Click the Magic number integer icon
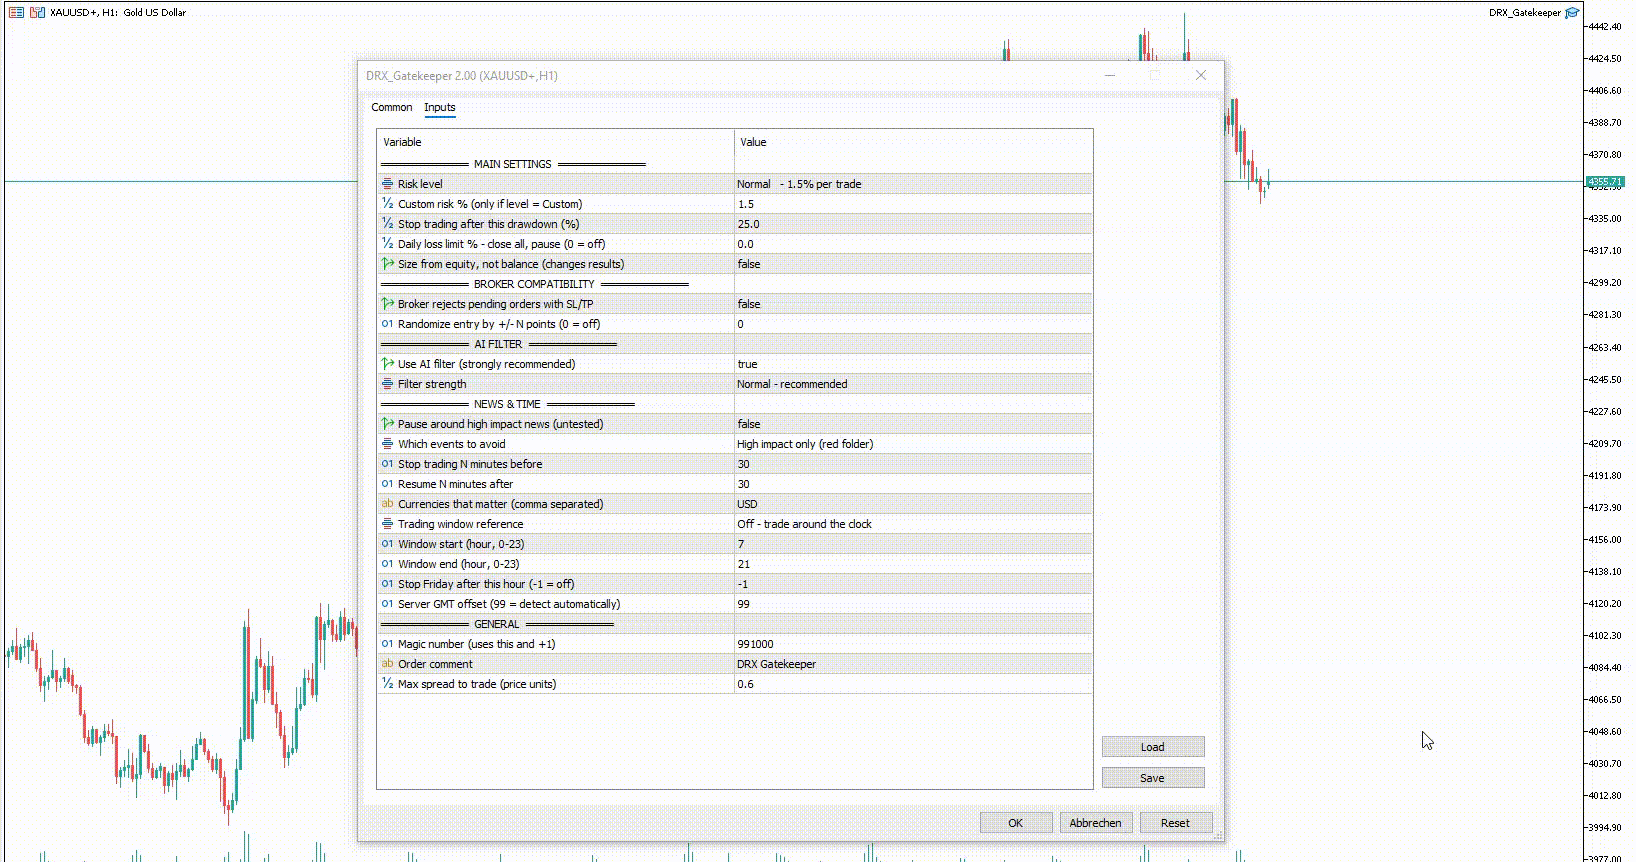Screen dimensions: 1636x862 [387, 644]
